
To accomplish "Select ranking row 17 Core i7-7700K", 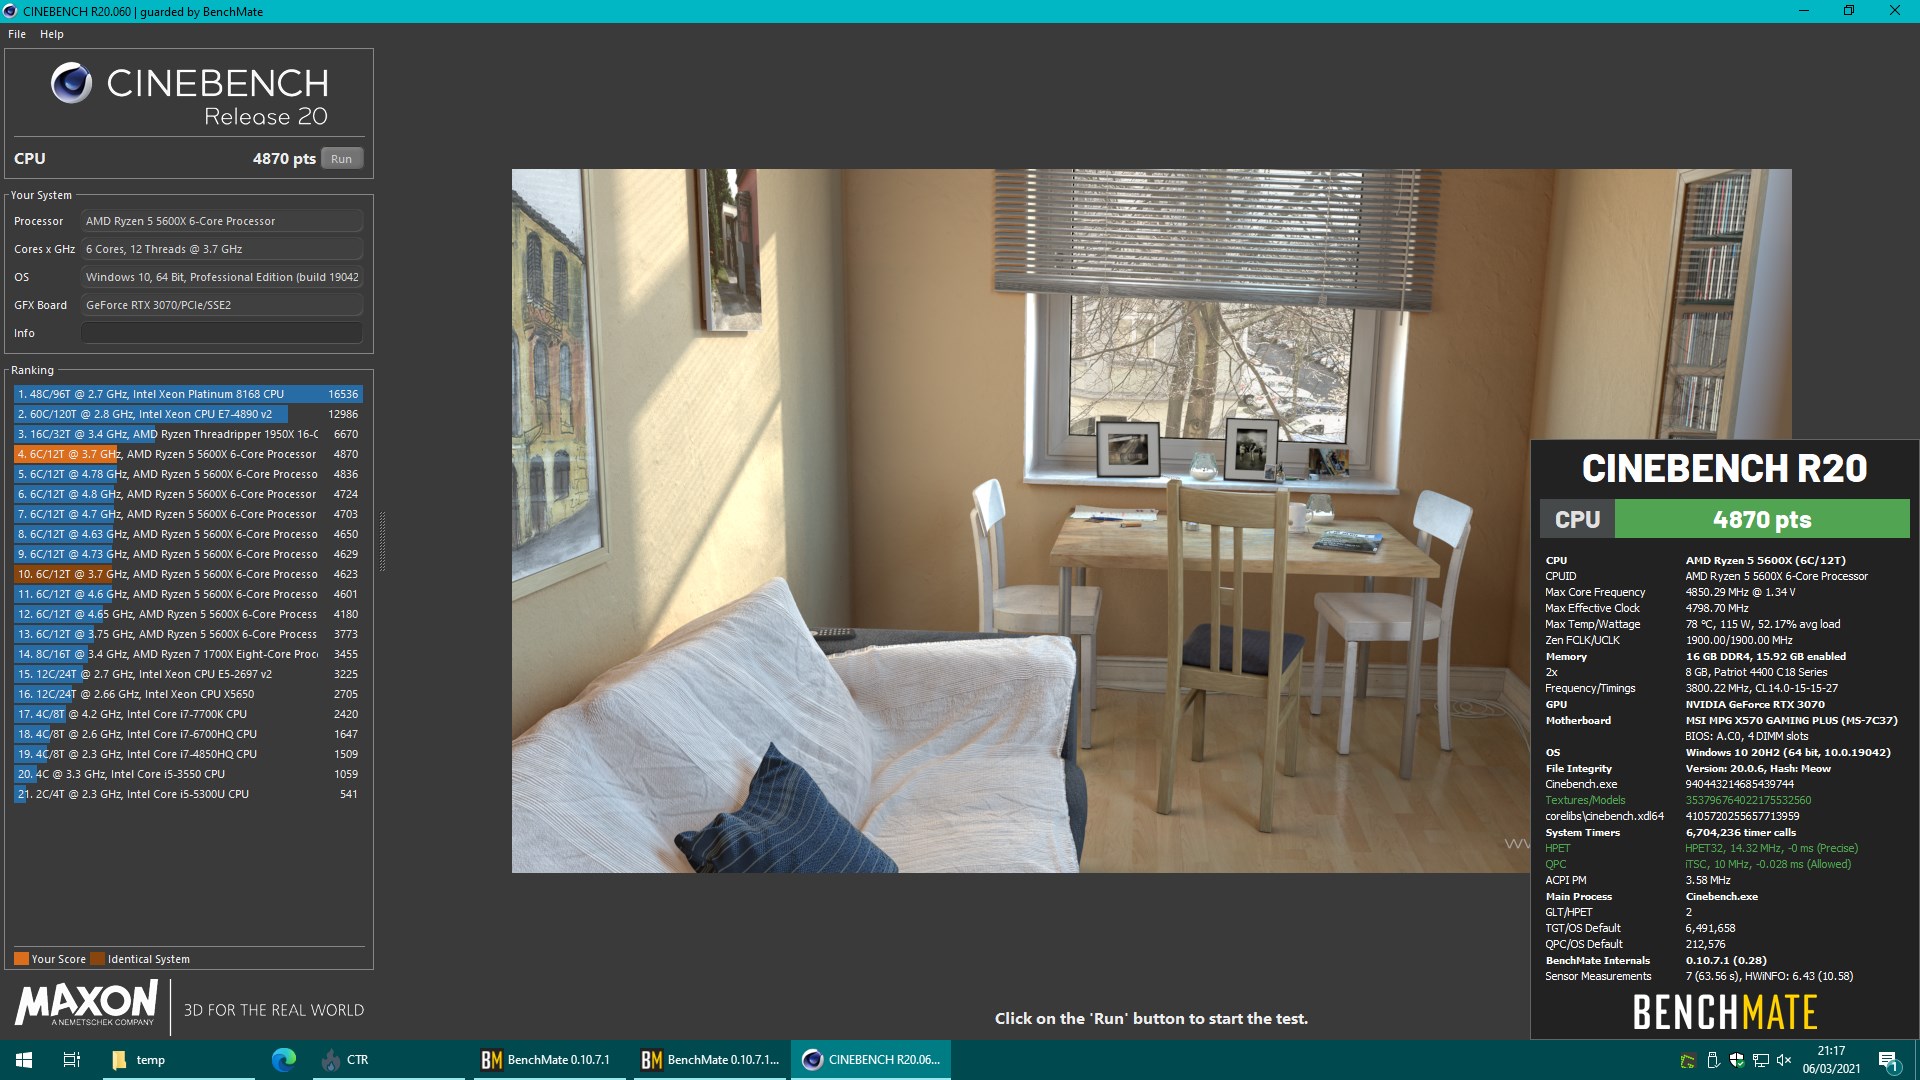I will point(188,714).
